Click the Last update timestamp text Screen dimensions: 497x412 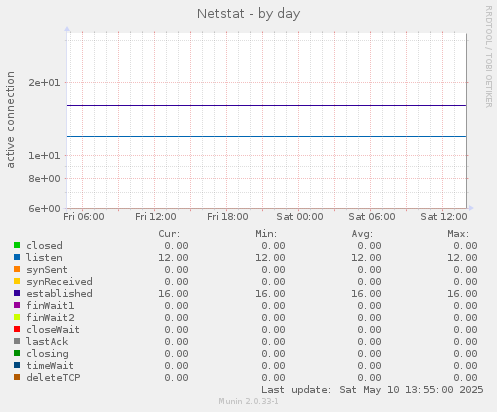click(x=372, y=390)
